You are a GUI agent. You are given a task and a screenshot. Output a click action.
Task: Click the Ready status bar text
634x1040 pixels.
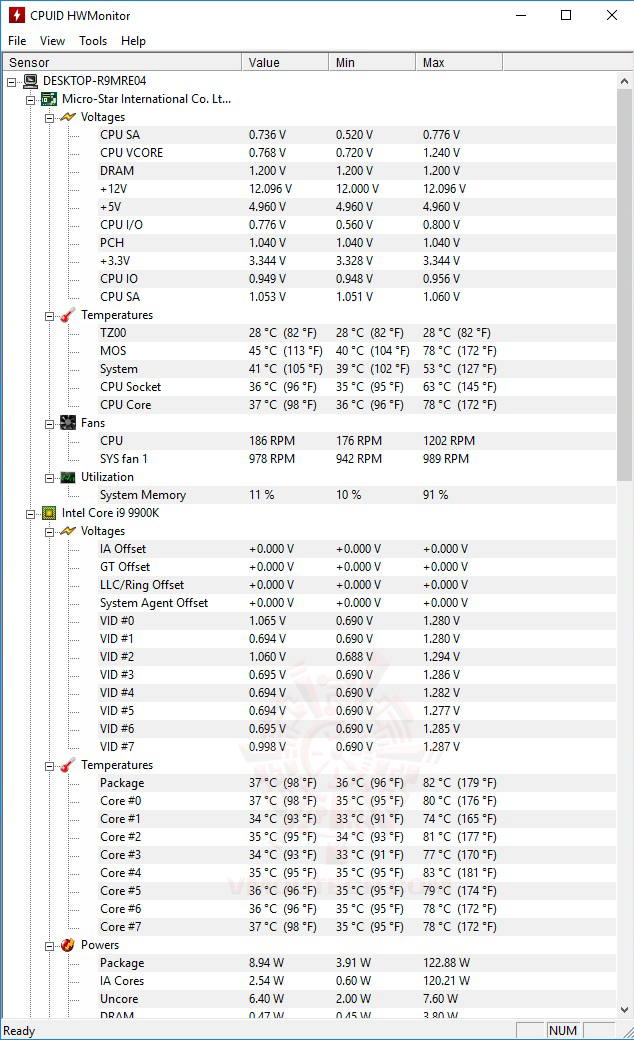tap(19, 1031)
